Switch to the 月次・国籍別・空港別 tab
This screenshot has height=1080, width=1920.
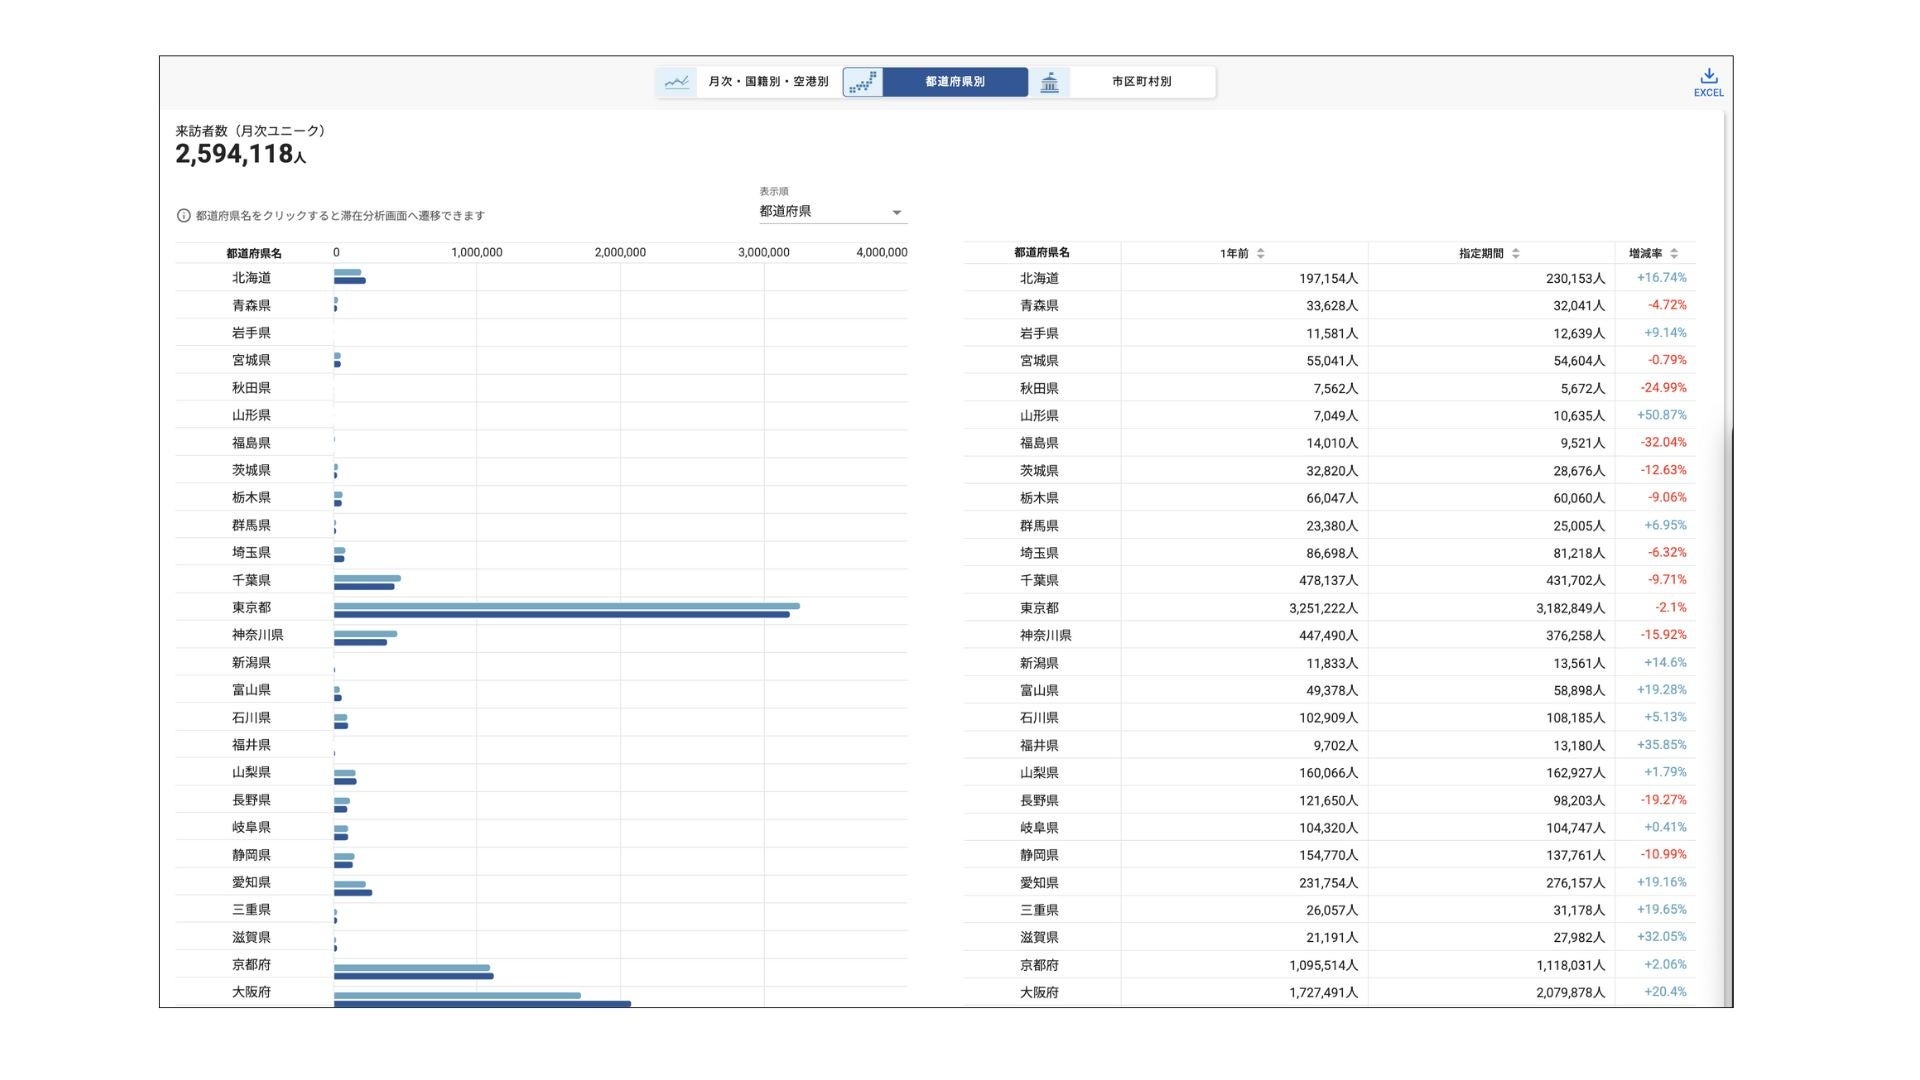click(x=768, y=82)
